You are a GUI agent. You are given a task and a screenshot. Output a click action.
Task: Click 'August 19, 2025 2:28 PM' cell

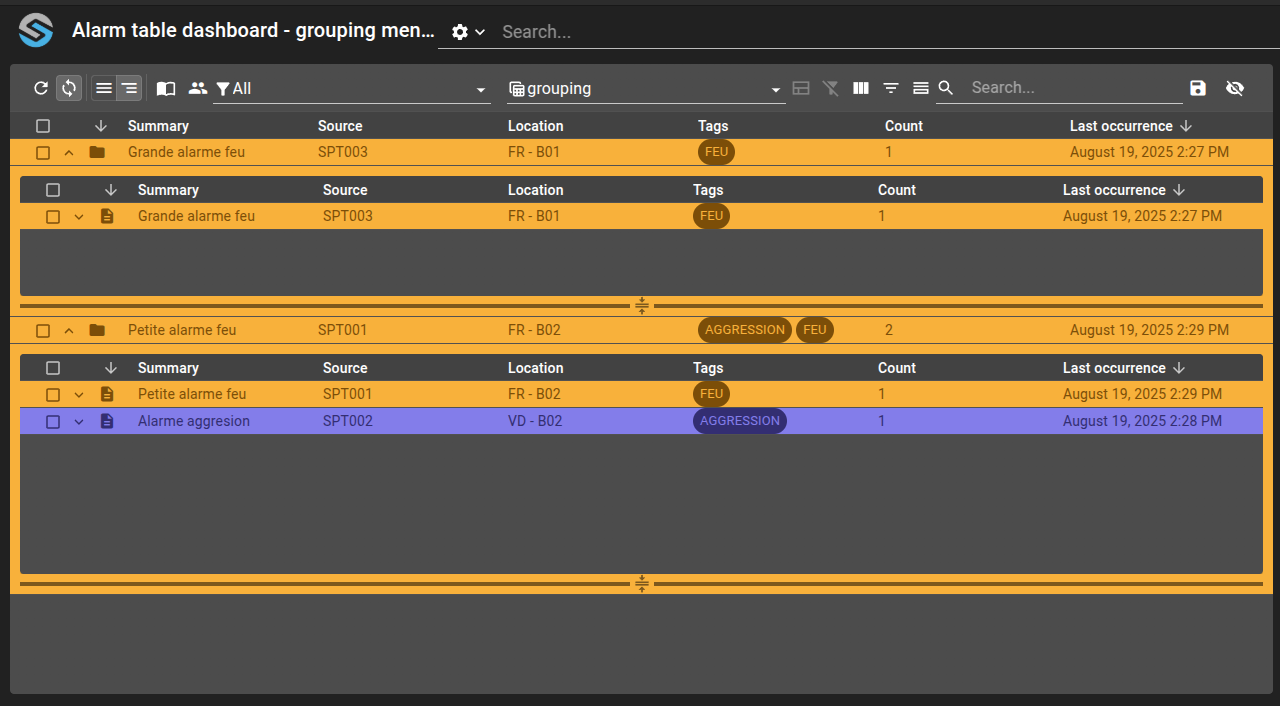click(x=1142, y=421)
